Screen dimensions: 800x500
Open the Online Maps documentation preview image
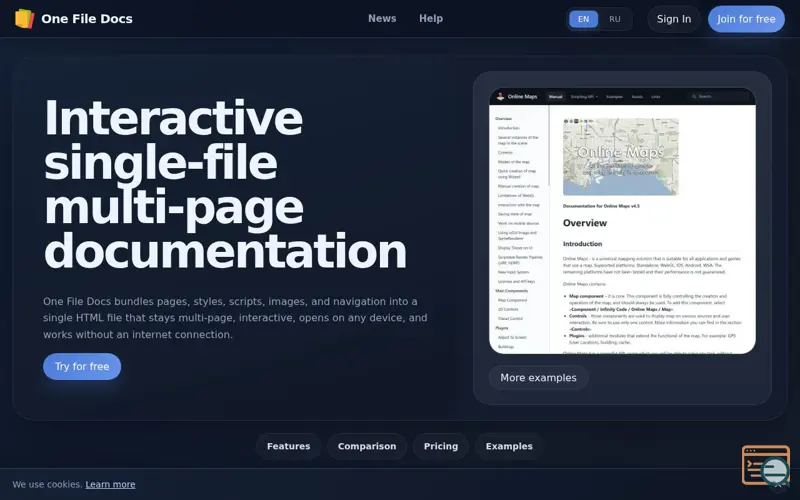[x=622, y=221]
